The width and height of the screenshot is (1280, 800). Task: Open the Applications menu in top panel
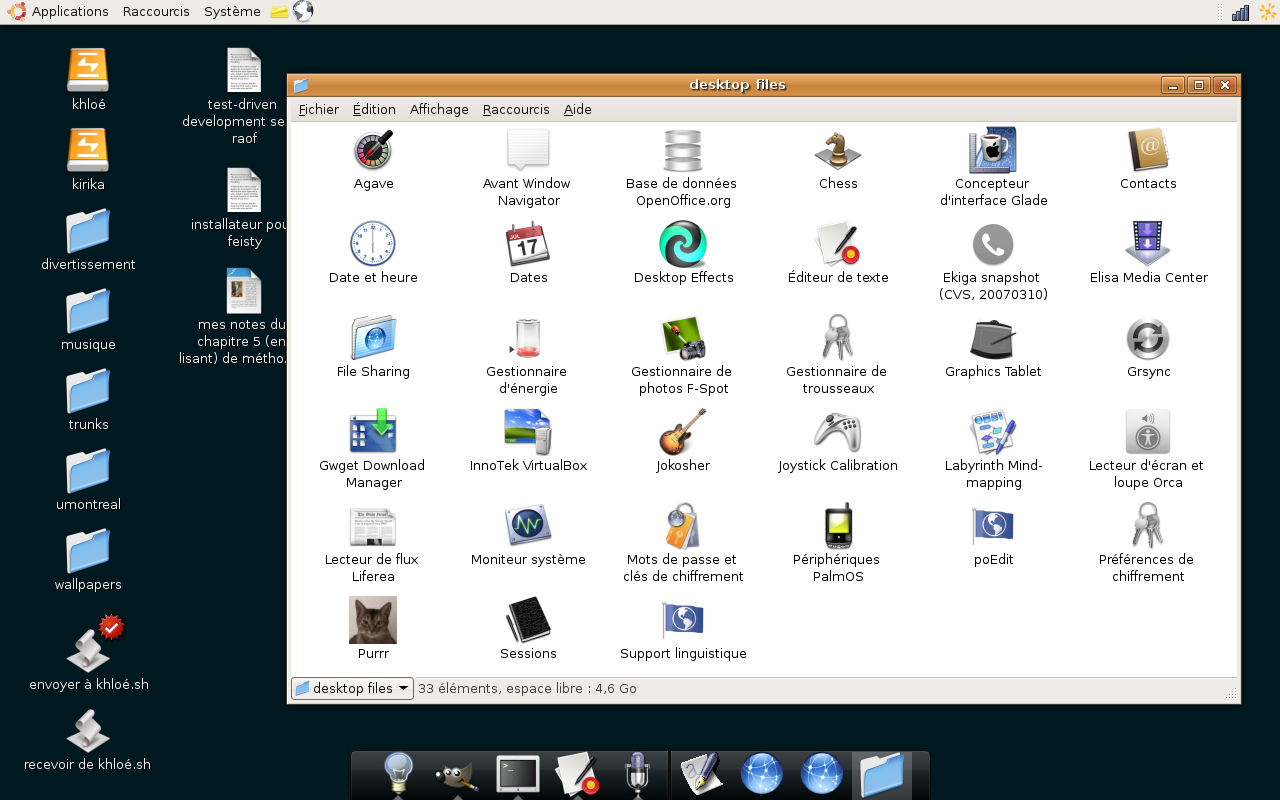58,11
